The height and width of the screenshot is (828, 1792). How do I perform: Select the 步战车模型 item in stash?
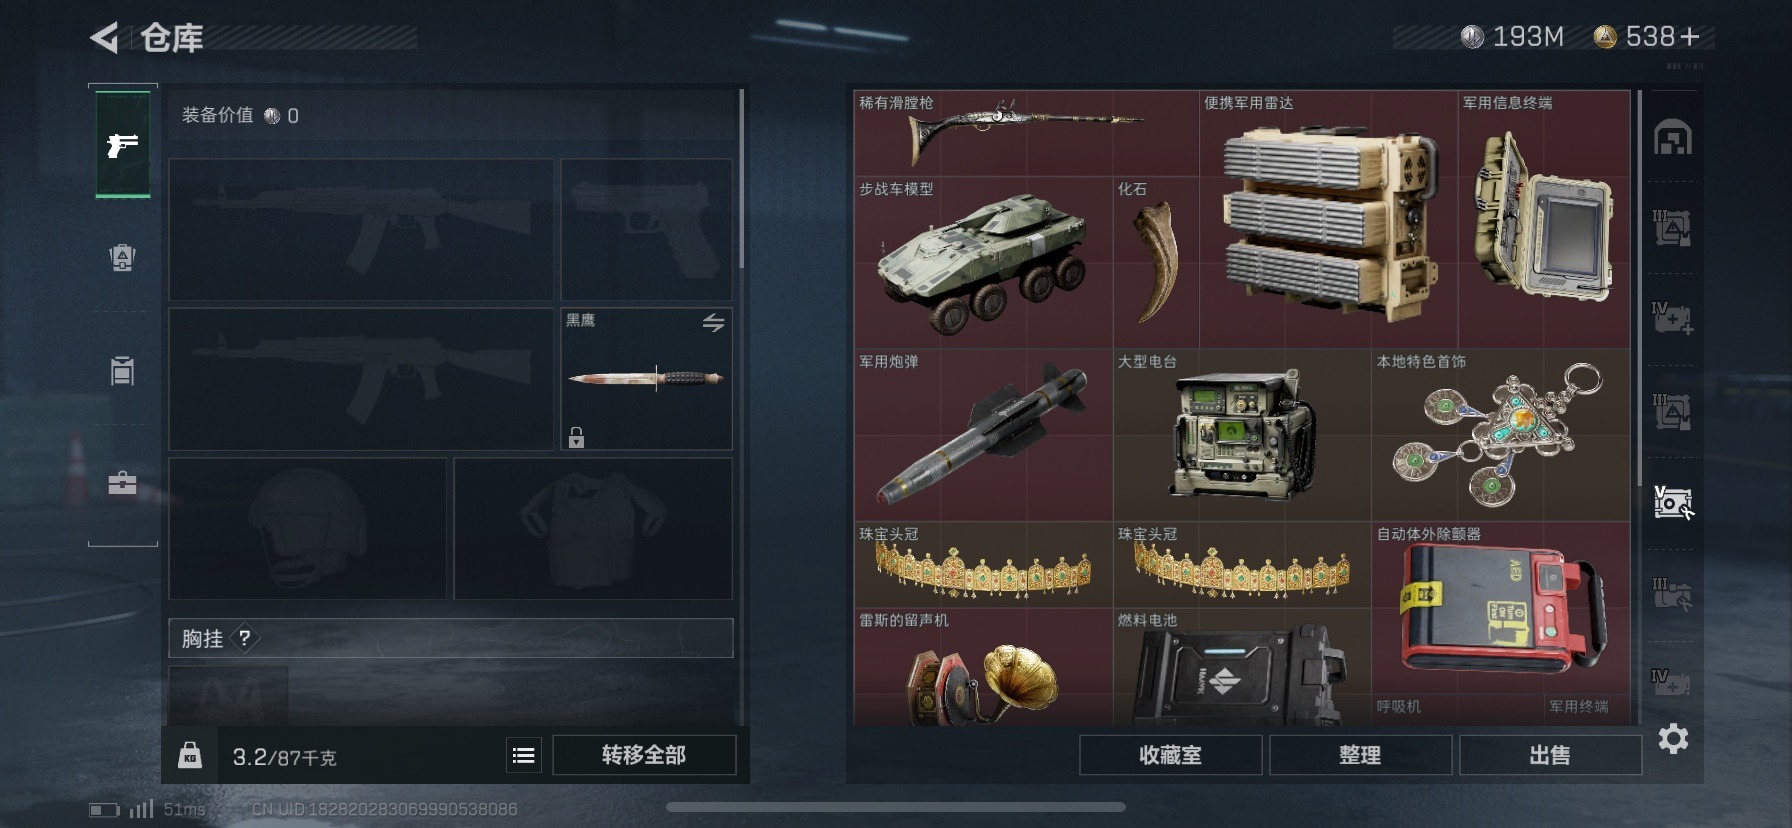[x=983, y=263]
